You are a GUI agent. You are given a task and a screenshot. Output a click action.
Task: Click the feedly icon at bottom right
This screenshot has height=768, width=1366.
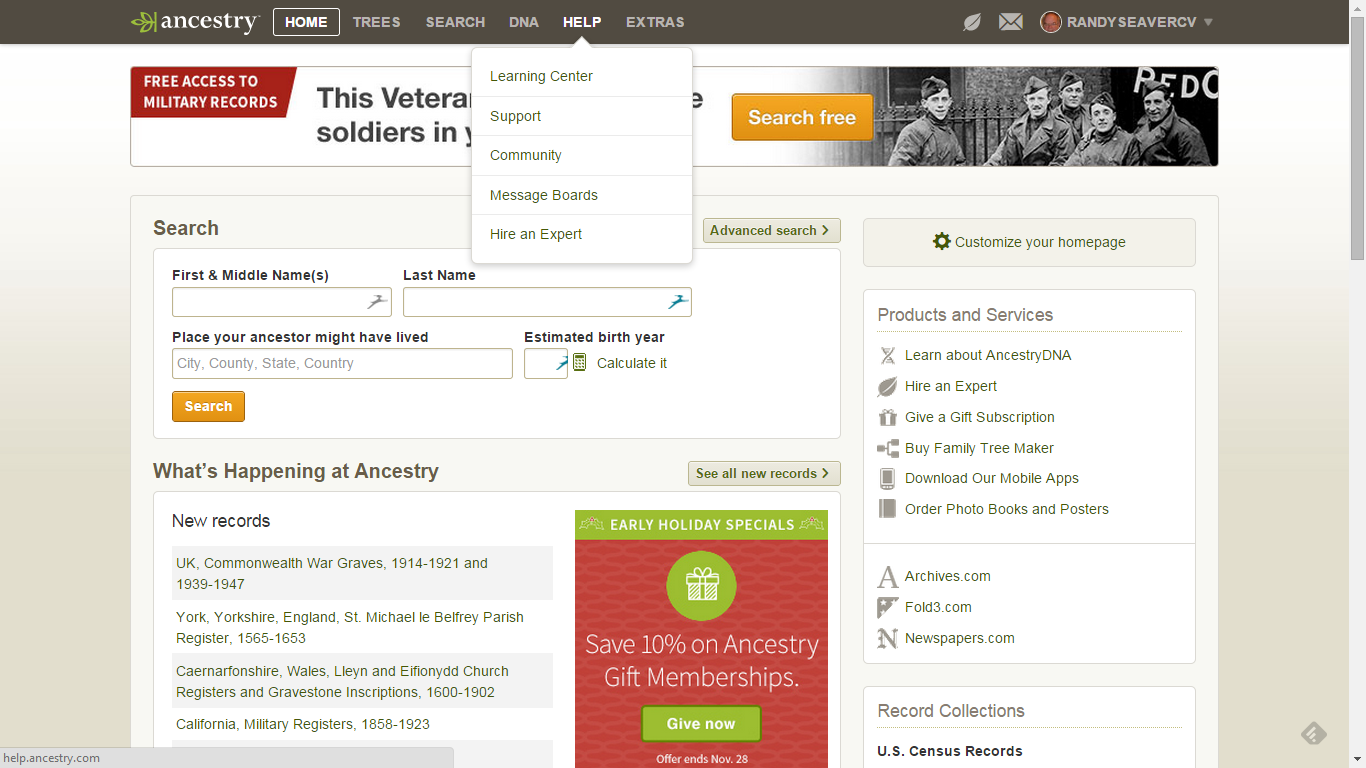(1314, 734)
